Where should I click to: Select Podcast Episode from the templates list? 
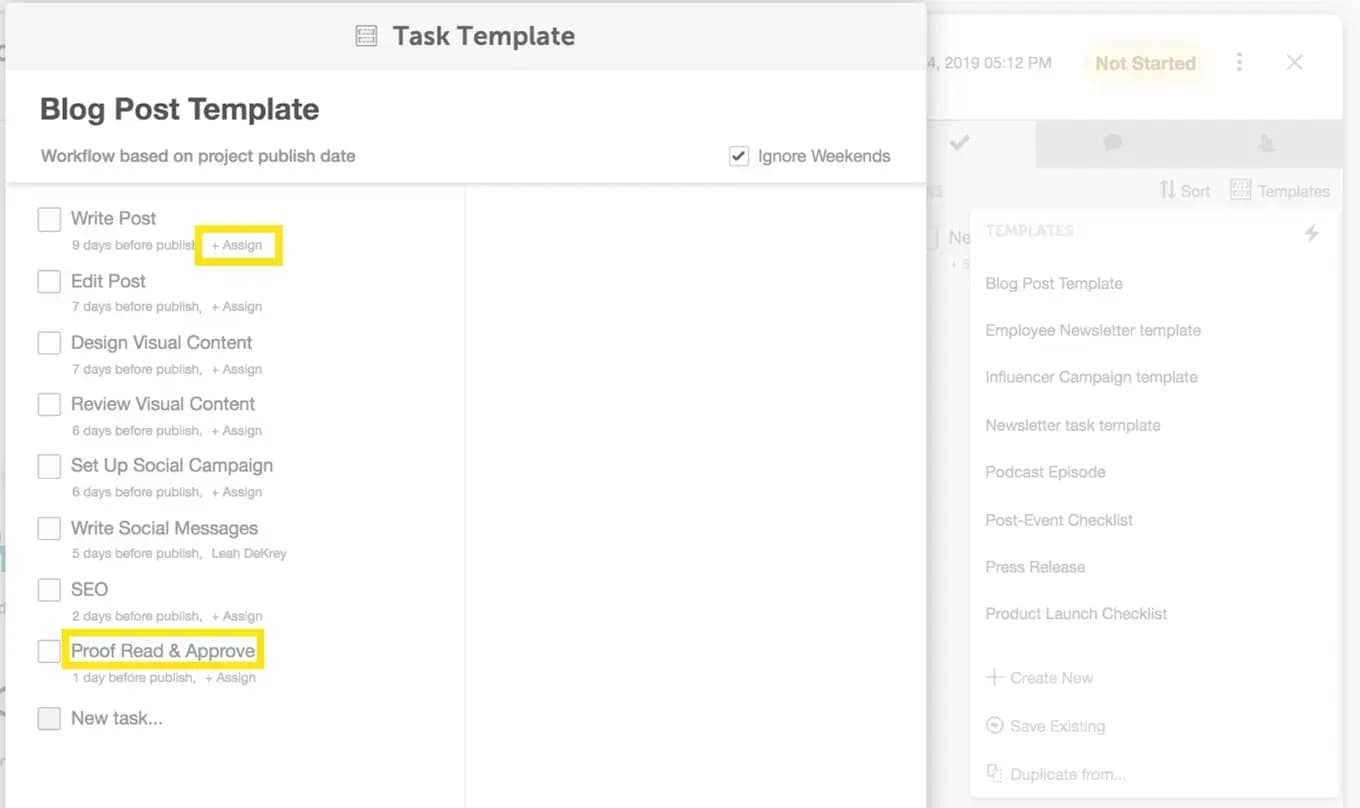[1045, 472]
